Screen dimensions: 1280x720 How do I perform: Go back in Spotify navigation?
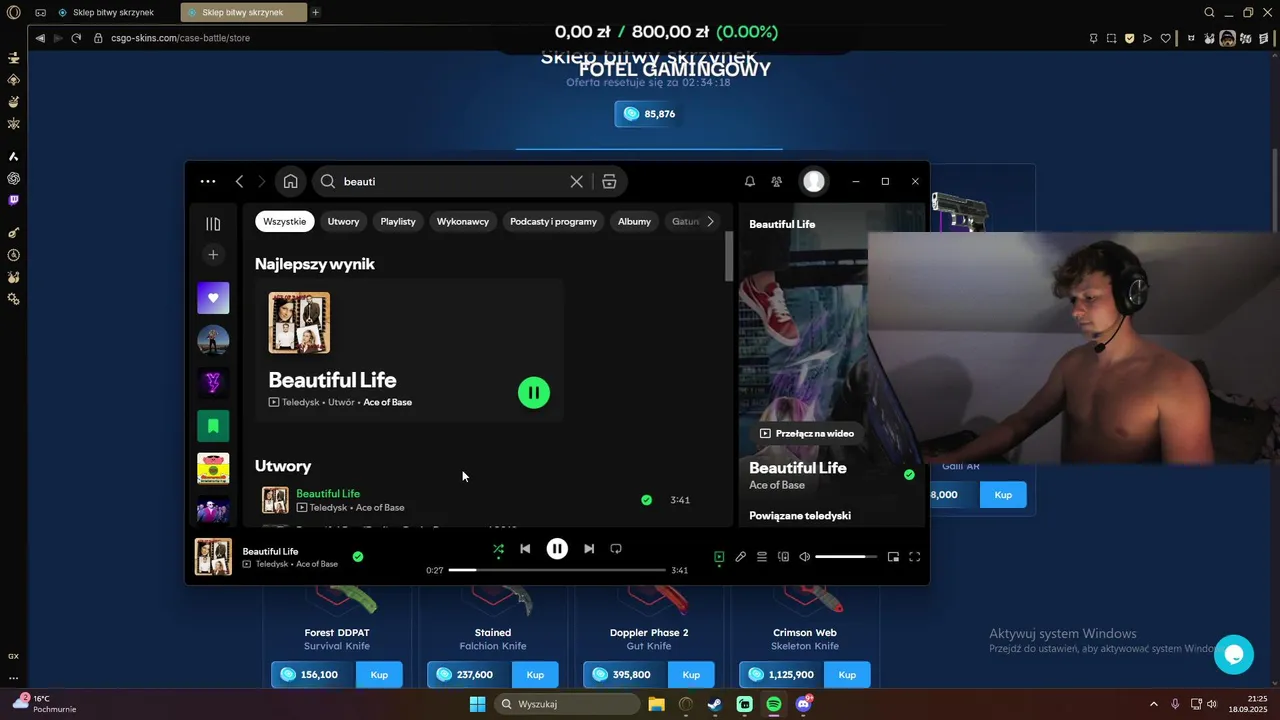pyautogui.click(x=239, y=182)
